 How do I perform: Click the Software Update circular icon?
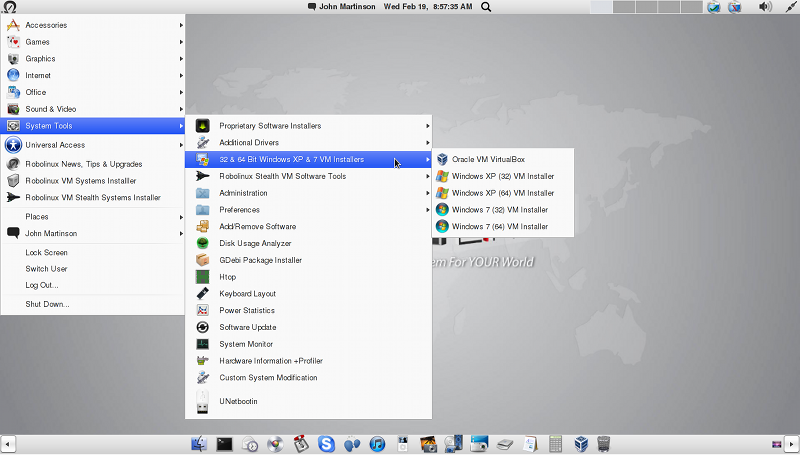(x=203, y=327)
